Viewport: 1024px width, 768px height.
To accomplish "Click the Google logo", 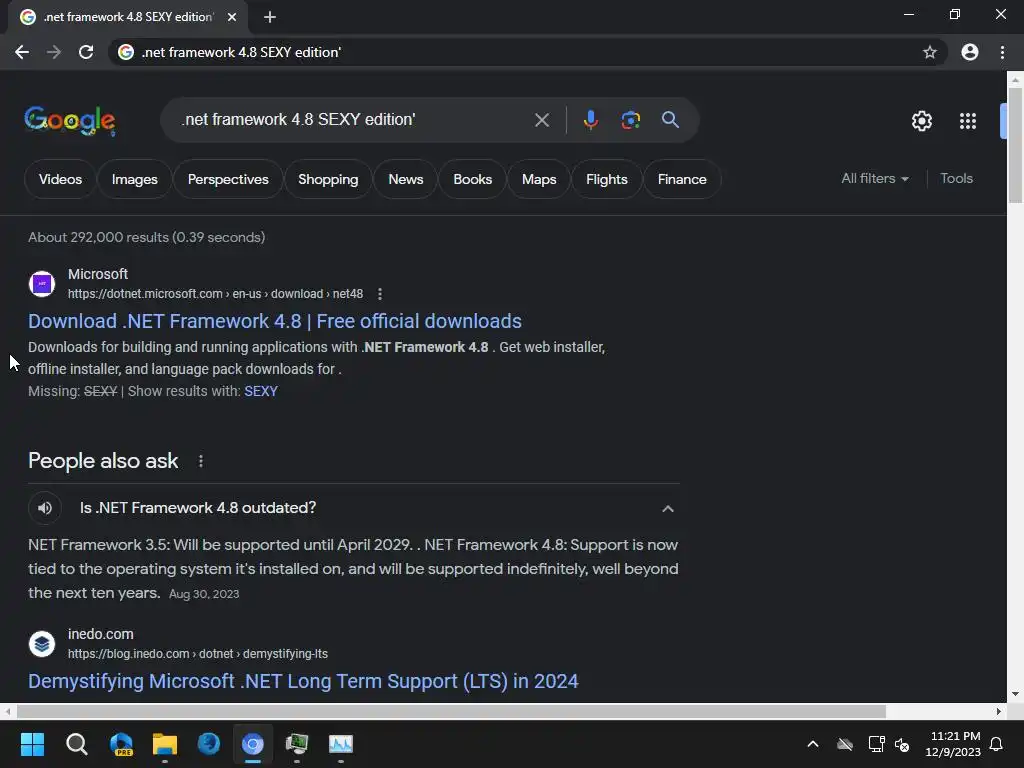I will [70, 120].
